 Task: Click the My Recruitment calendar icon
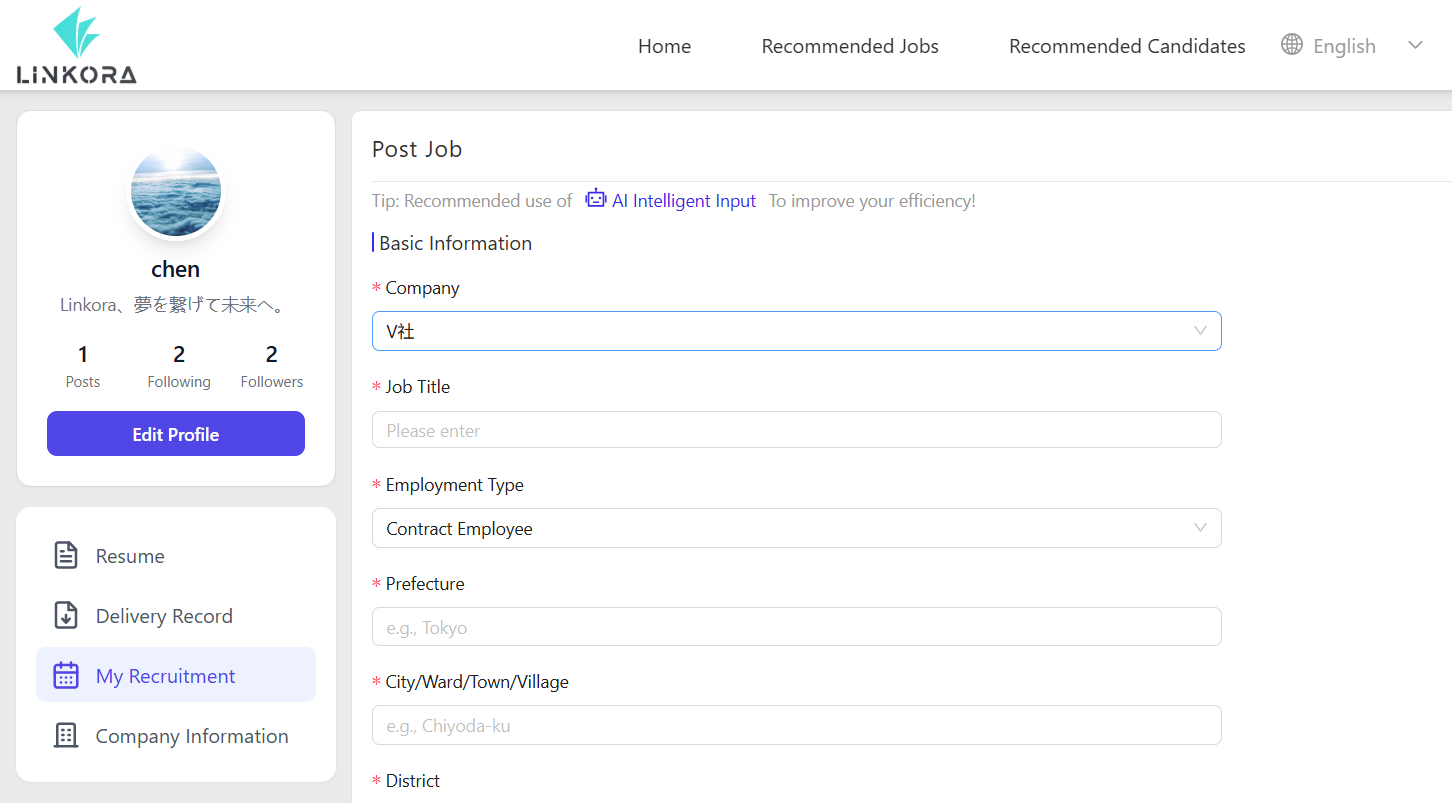(66, 676)
